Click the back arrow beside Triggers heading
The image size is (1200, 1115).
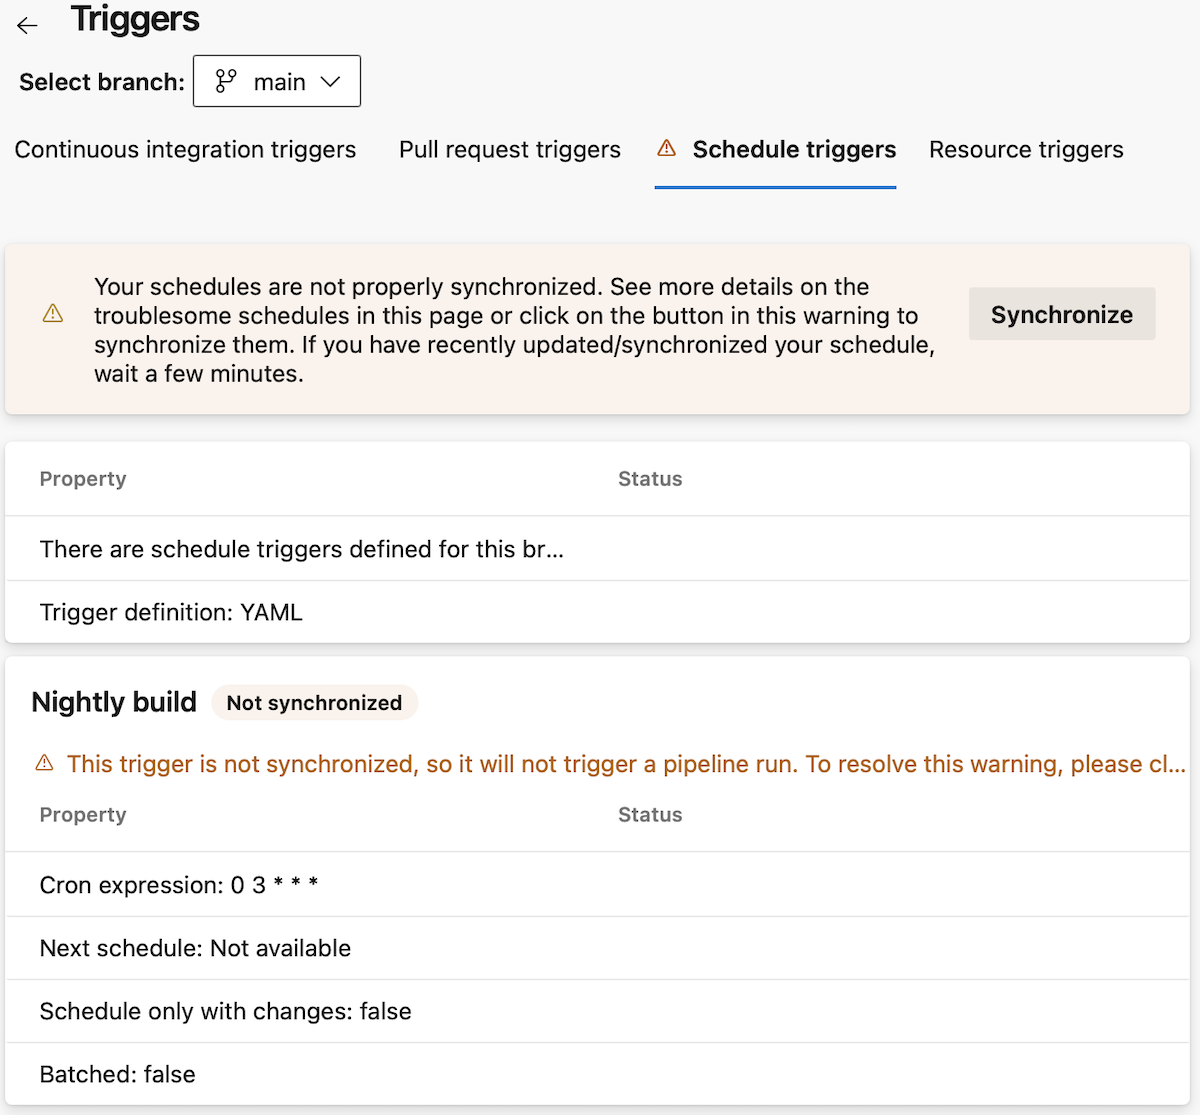[x=26, y=25]
